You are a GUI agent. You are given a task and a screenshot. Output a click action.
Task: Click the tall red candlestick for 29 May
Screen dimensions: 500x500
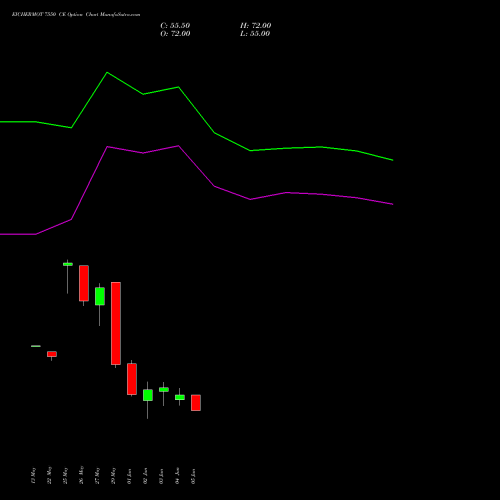(116, 323)
